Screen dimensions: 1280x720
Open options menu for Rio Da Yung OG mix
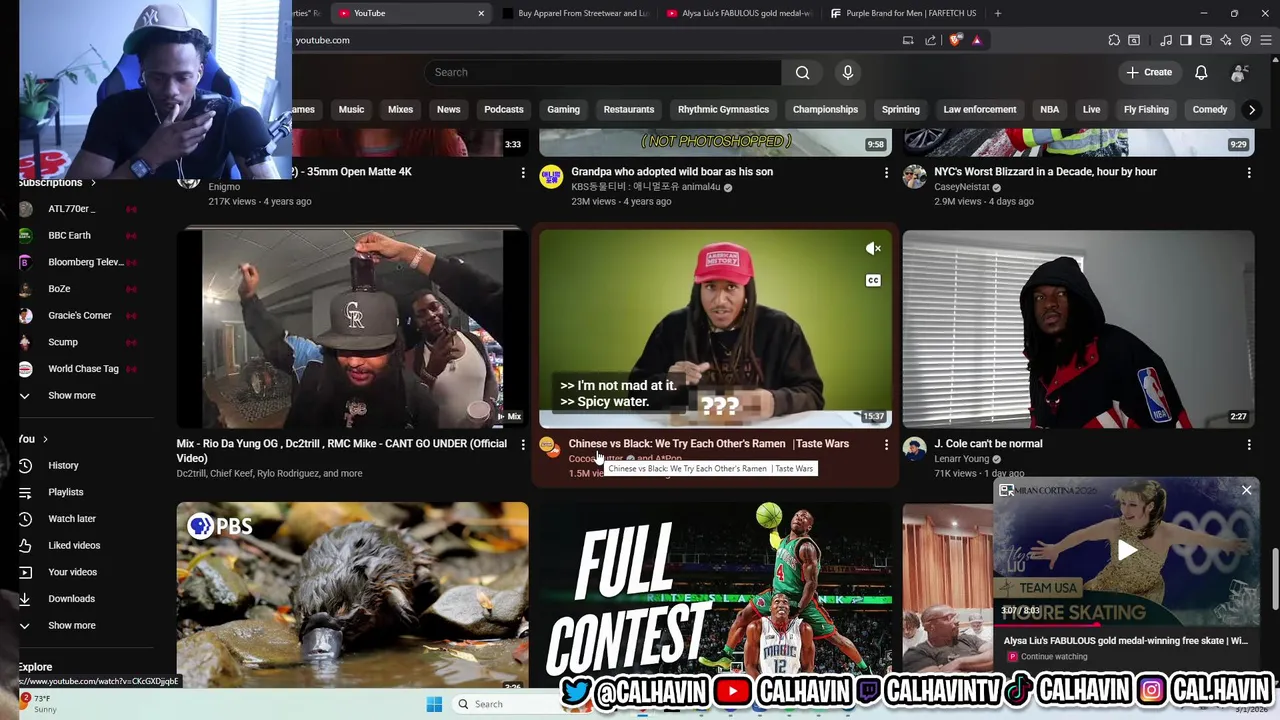(523, 444)
